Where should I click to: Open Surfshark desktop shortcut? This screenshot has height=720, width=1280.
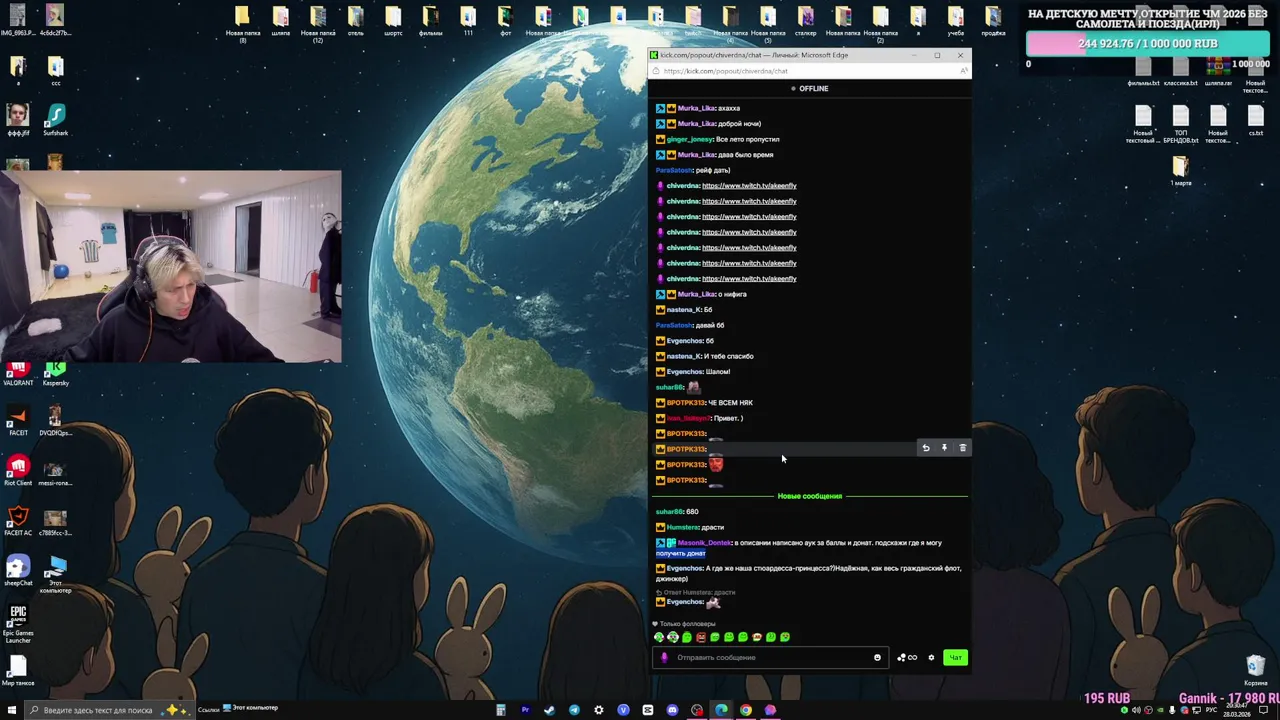click(x=56, y=121)
